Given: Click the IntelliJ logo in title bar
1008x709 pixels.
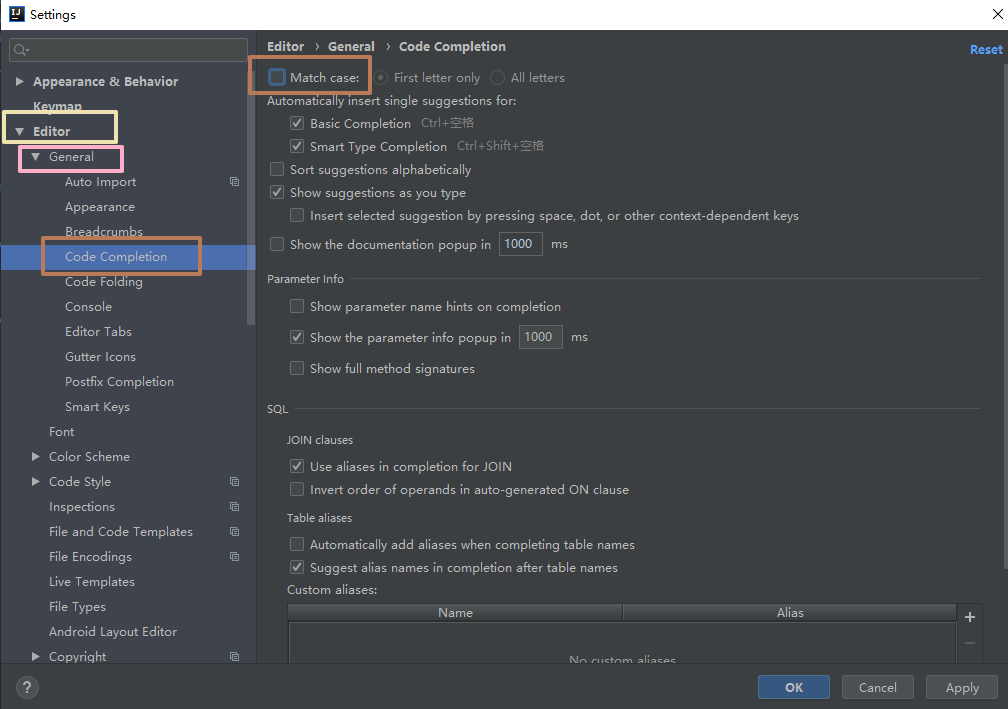Looking at the screenshot, I should [16, 13].
